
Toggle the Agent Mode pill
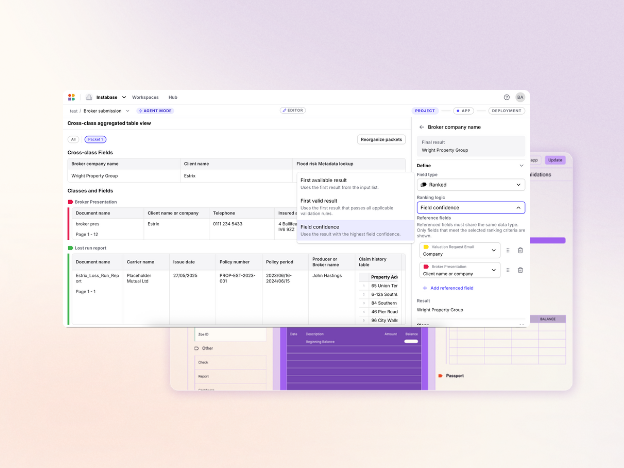tap(155, 111)
